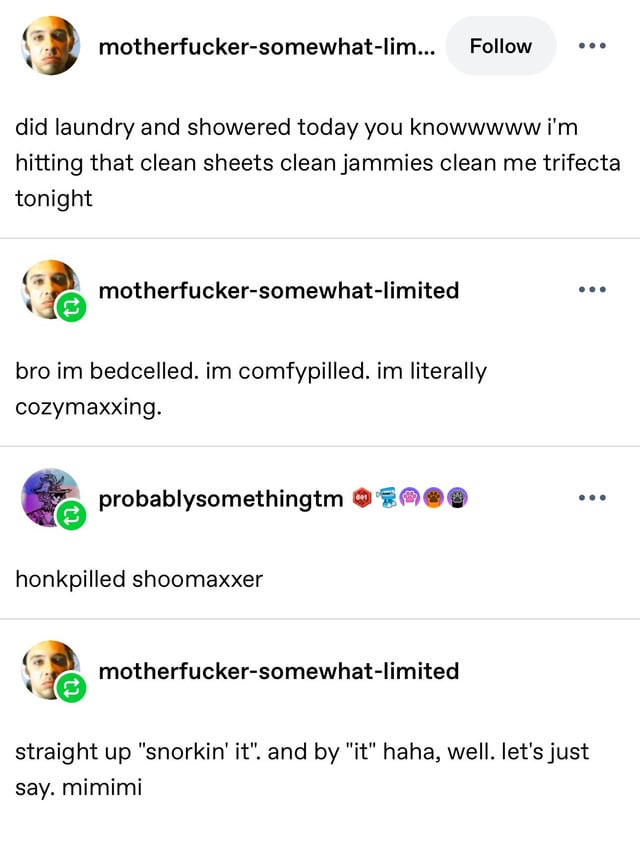The width and height of the screenshot is (640, 851).
Task: Open three-dot menu beside probablysomethingtm
Action: tap(592, 498)
